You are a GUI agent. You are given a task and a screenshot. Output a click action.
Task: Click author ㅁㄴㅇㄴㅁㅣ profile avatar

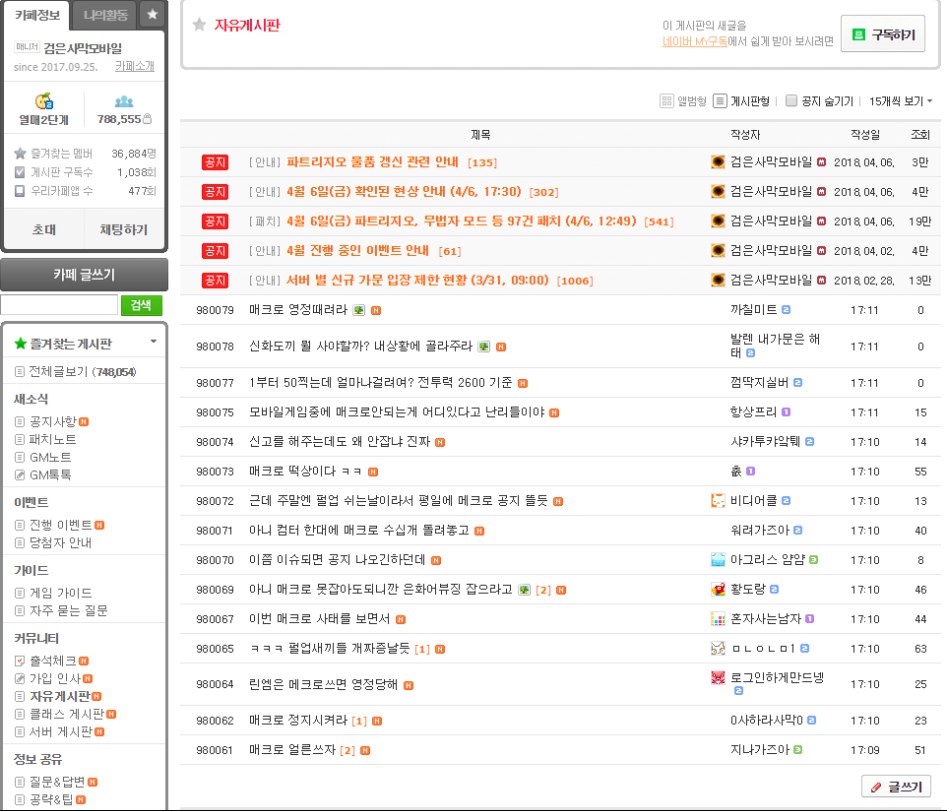pos(717,648)
